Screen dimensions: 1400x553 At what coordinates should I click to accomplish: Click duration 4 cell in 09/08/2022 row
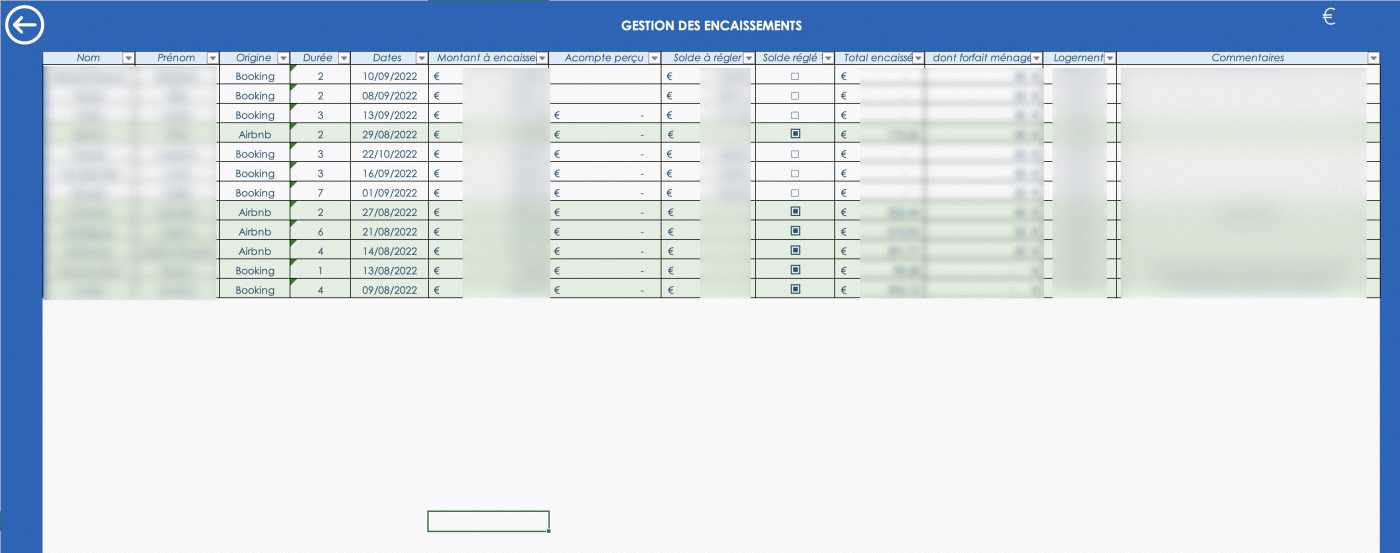click(x=320, y=290)
